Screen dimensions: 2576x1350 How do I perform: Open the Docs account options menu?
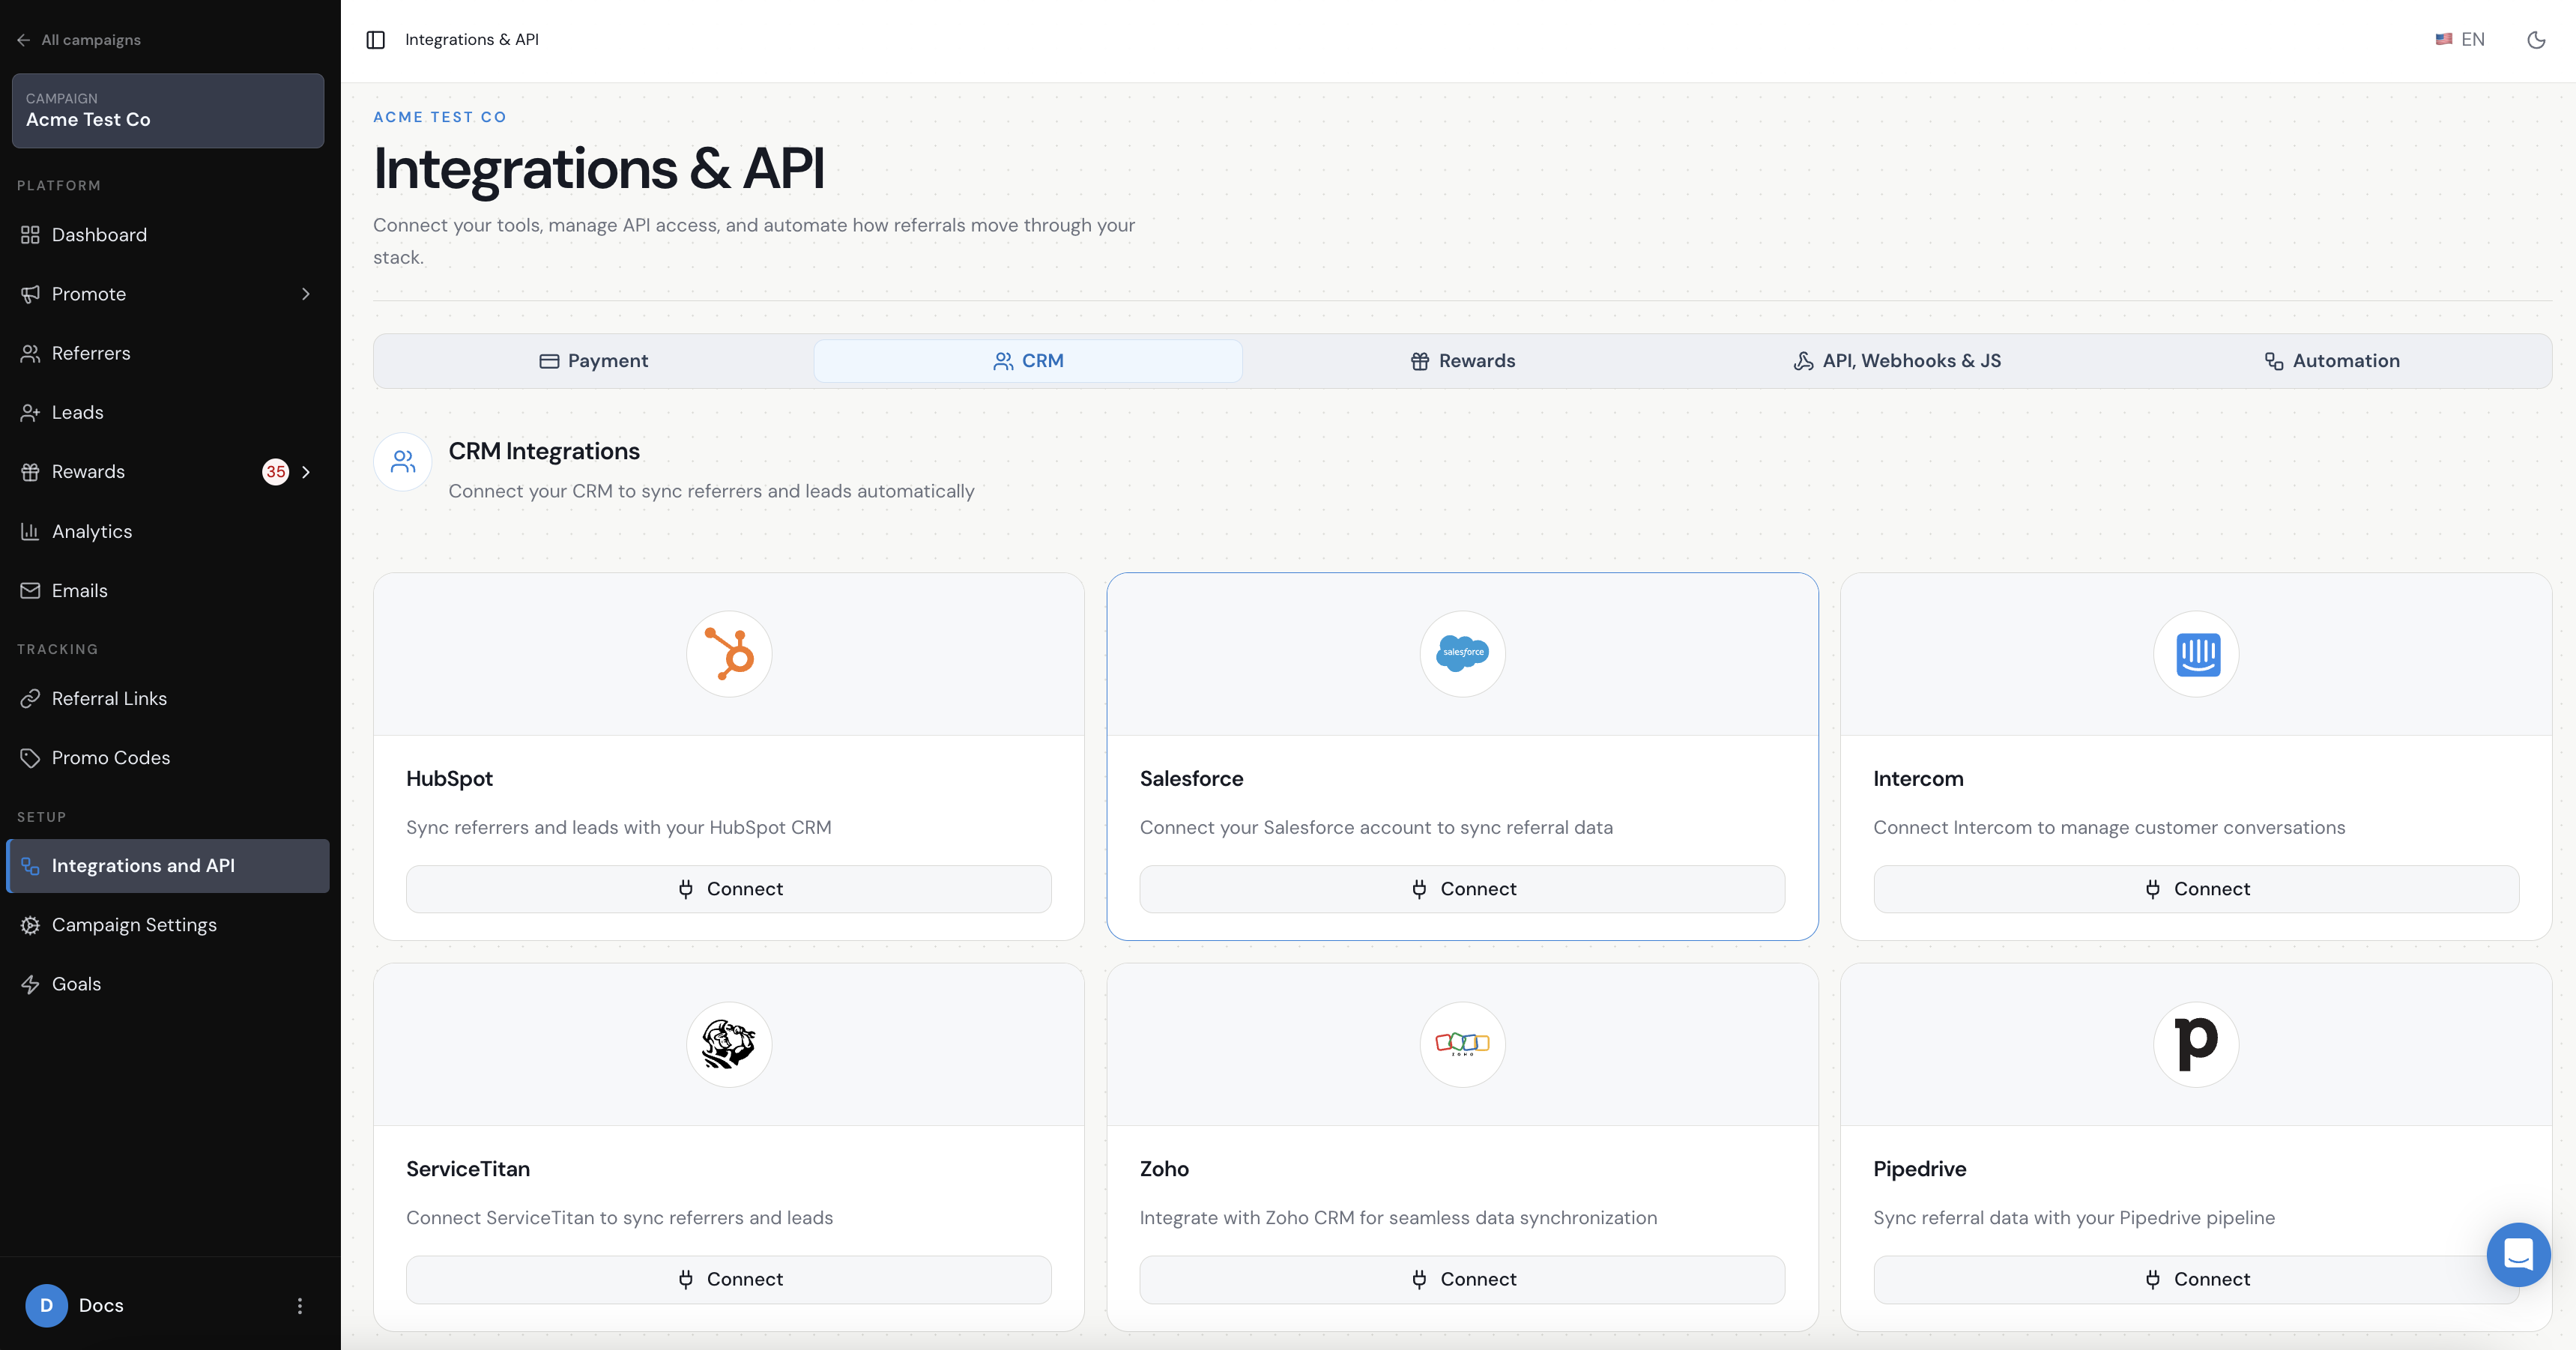coord(299,1305)
